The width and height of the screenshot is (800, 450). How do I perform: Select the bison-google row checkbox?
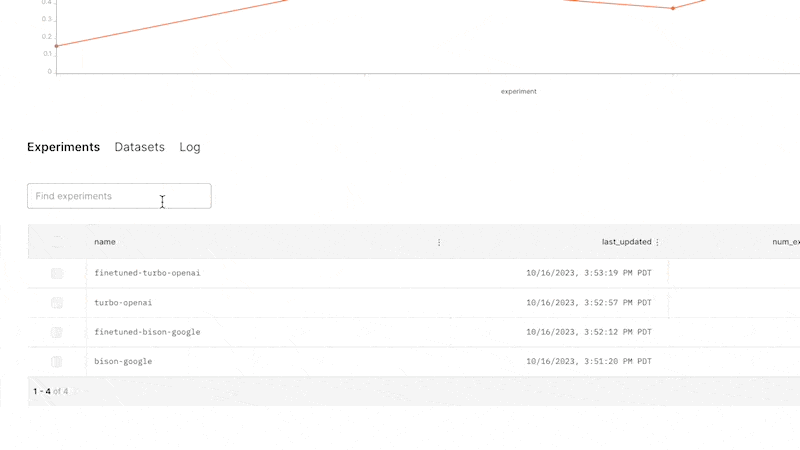[57, 361]
